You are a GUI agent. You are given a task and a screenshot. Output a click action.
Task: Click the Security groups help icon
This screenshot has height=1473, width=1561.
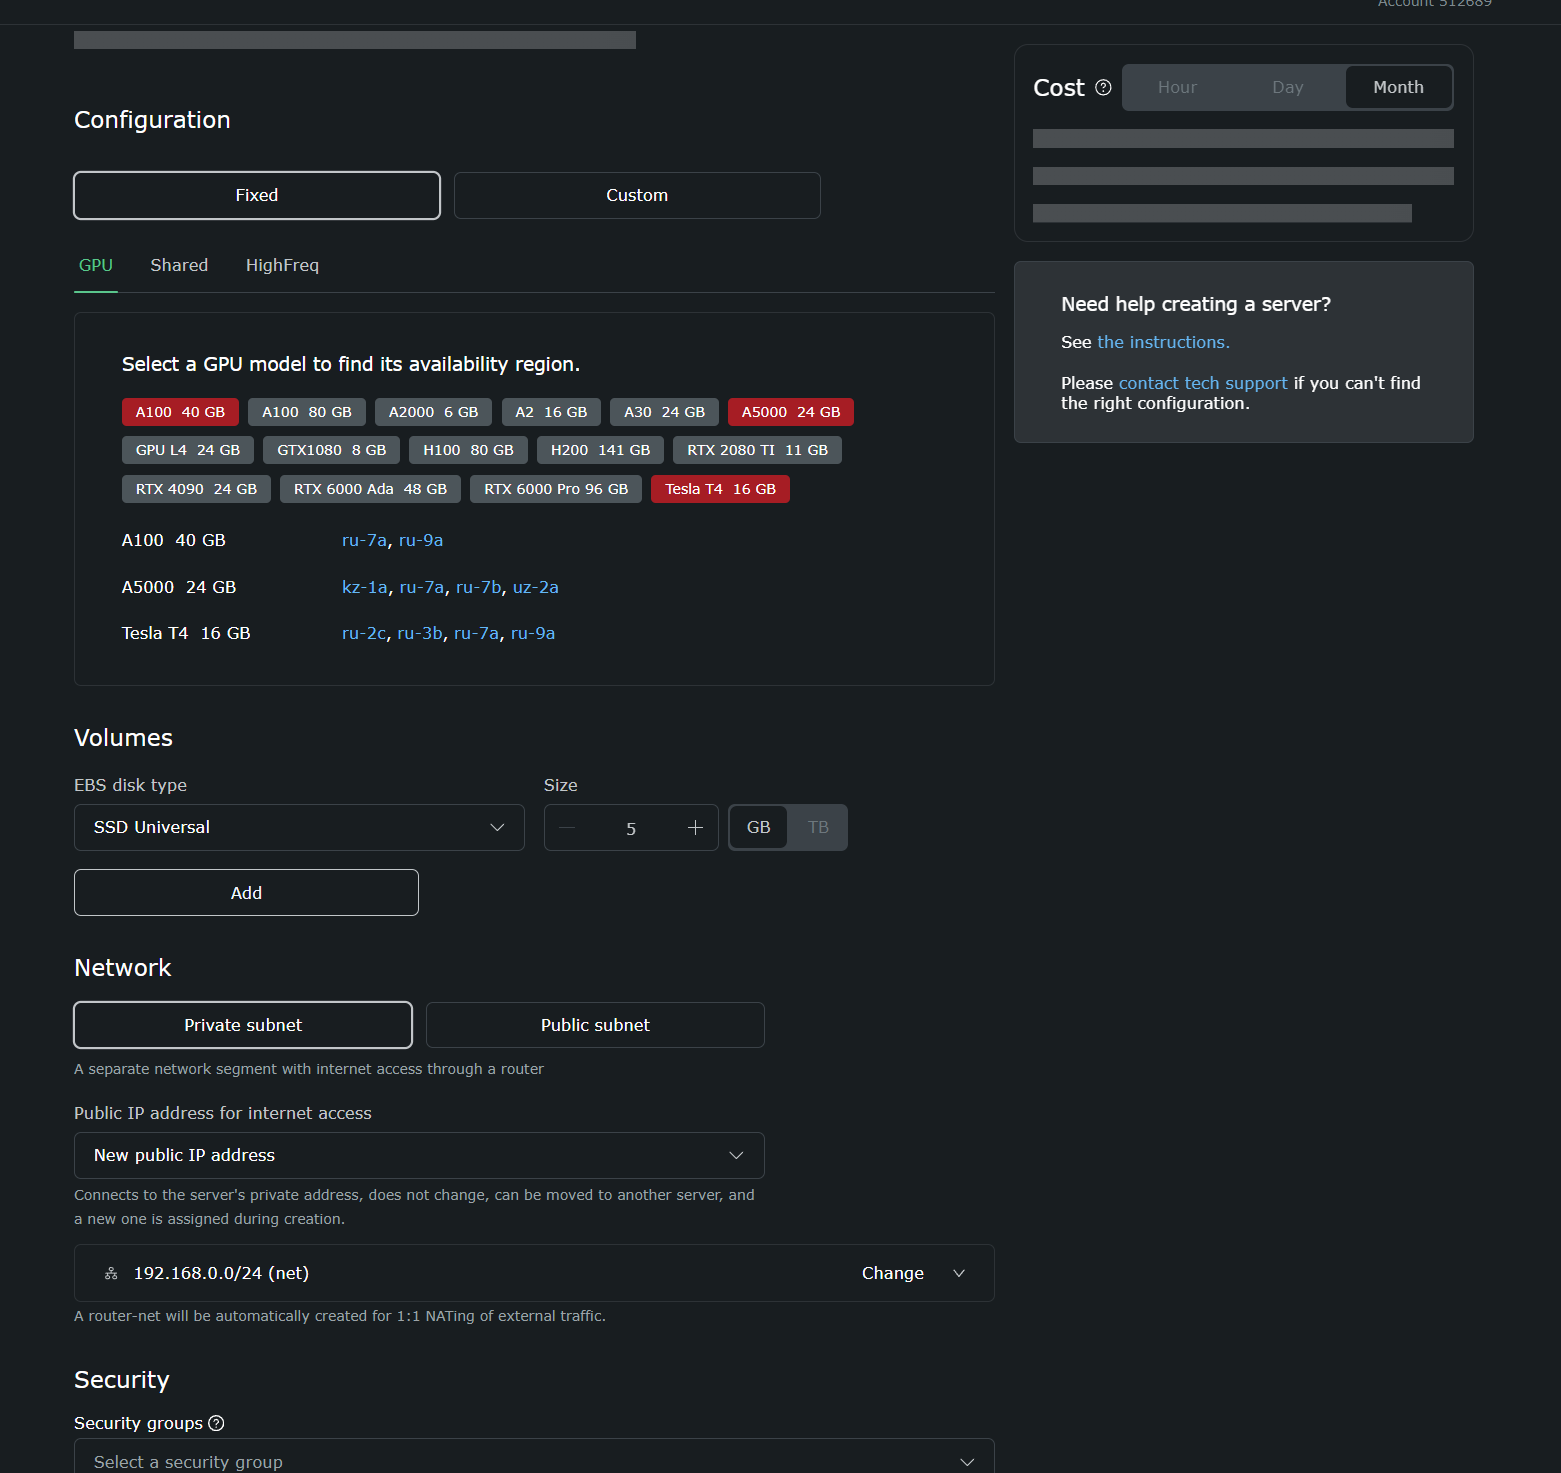tap(216, 1423)
